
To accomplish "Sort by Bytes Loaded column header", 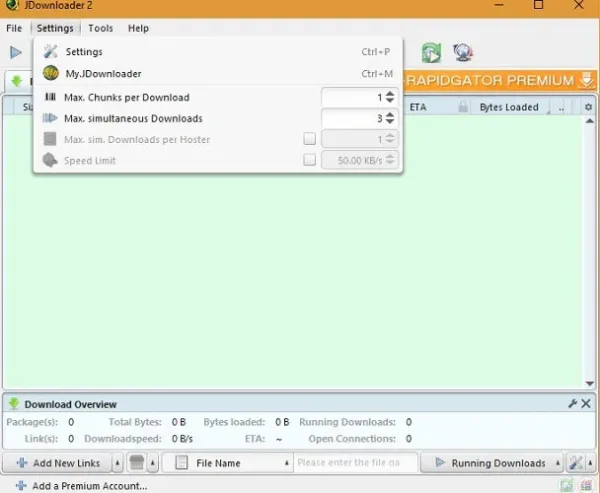I will 509,107.
